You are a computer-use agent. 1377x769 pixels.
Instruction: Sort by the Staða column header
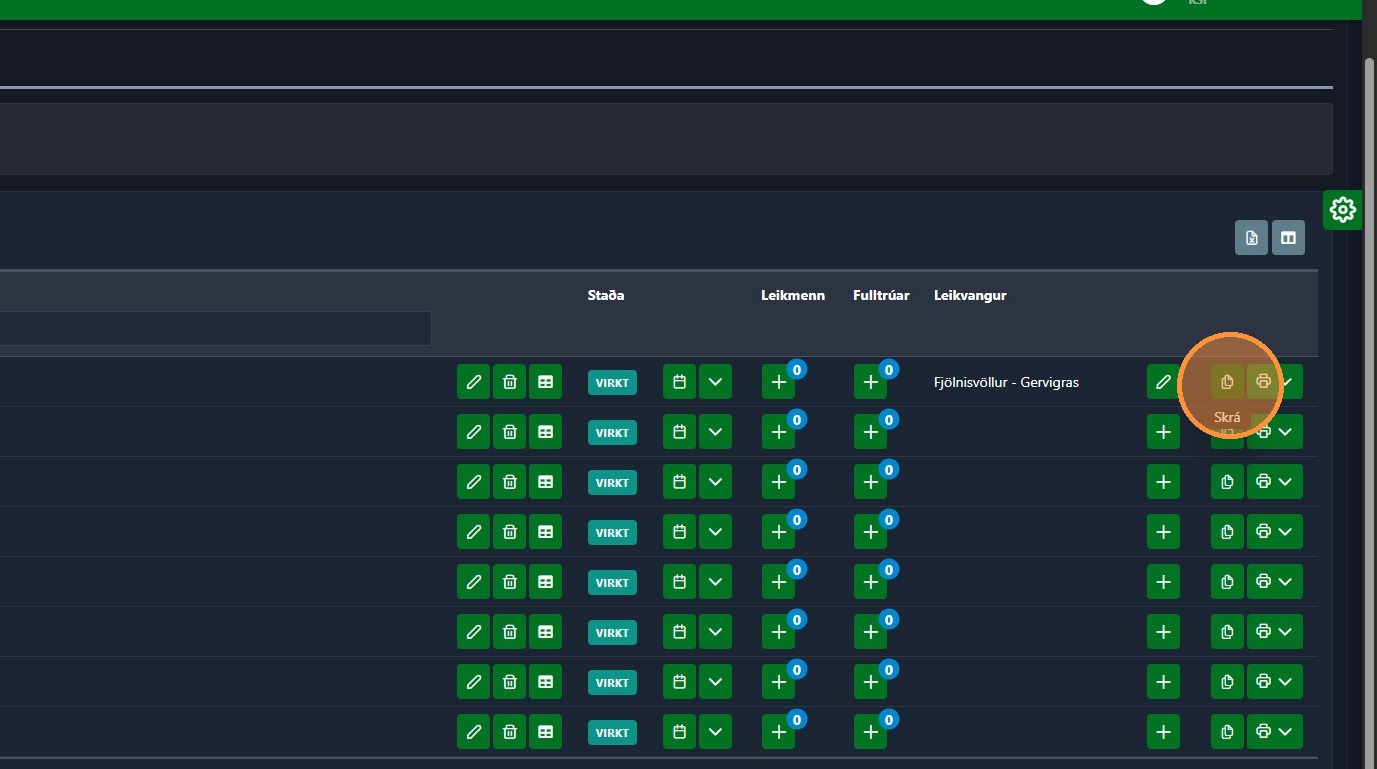(606, 295)
